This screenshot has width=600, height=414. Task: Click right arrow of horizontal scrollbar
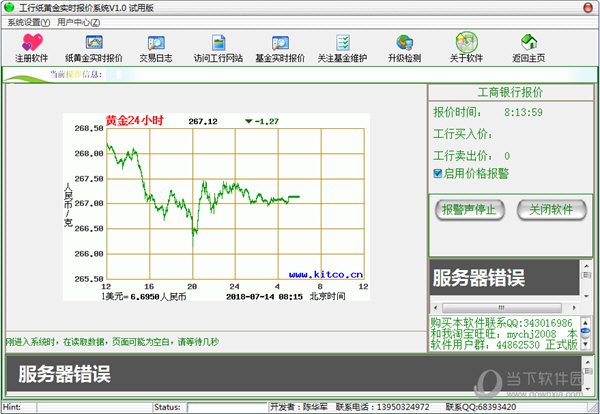click(573, 308)
